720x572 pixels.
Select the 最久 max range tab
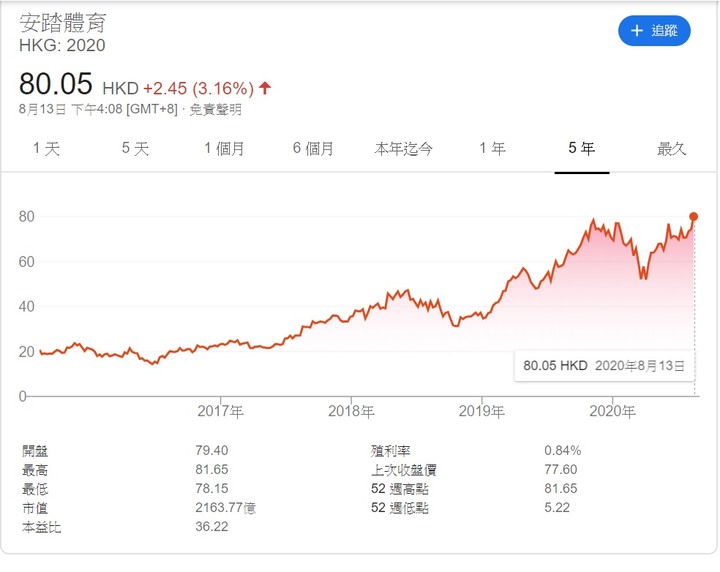[671, 149]
